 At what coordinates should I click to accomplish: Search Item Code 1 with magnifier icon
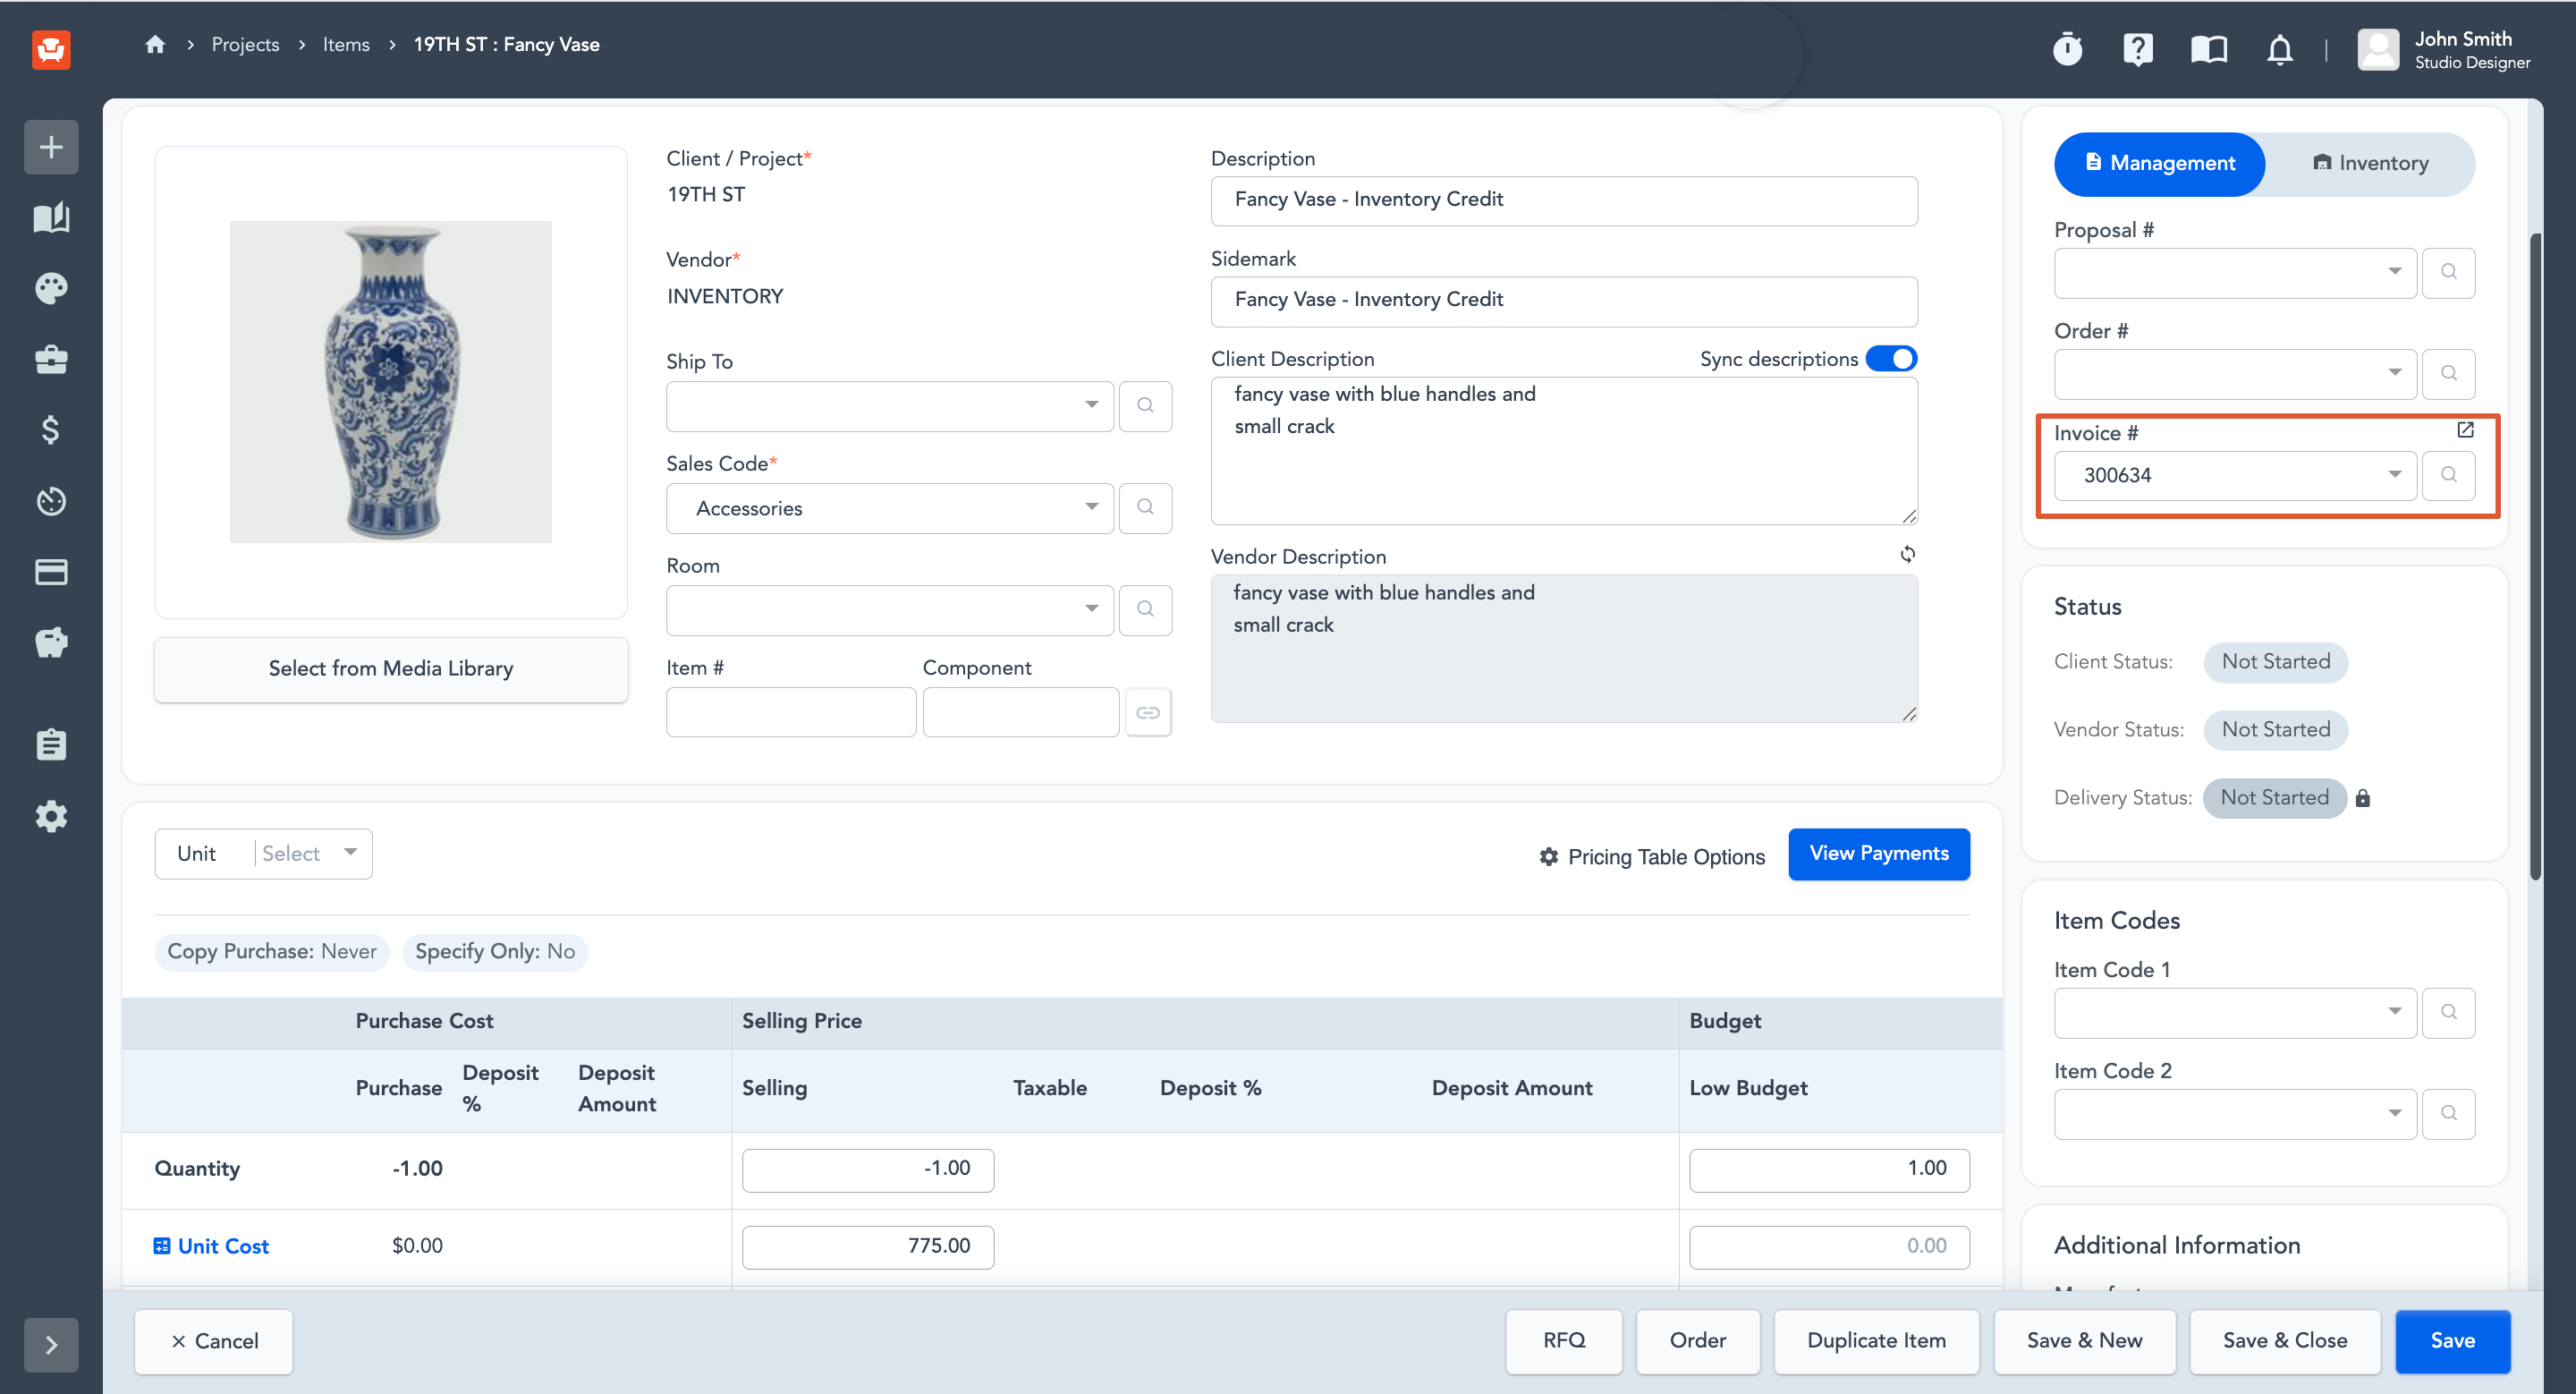pos(2448,1012)
